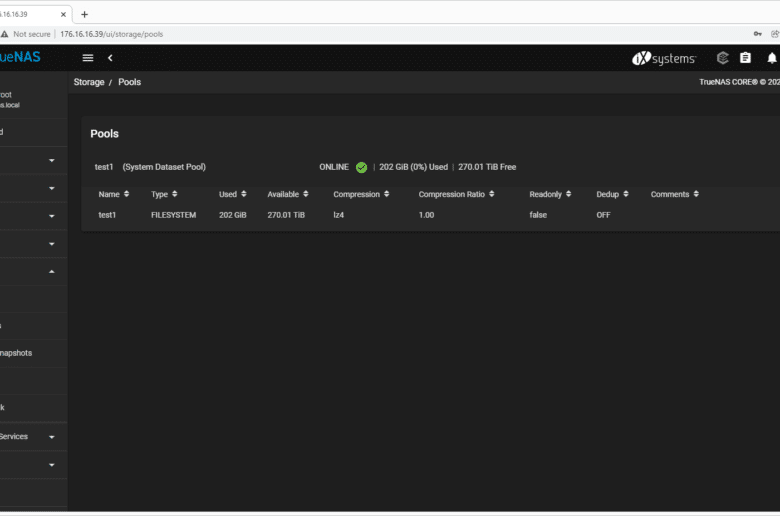Image resolution: width=780 pixels, height=516 pixels.
Task: Click the false readonly cell
Action: [538, 215]
